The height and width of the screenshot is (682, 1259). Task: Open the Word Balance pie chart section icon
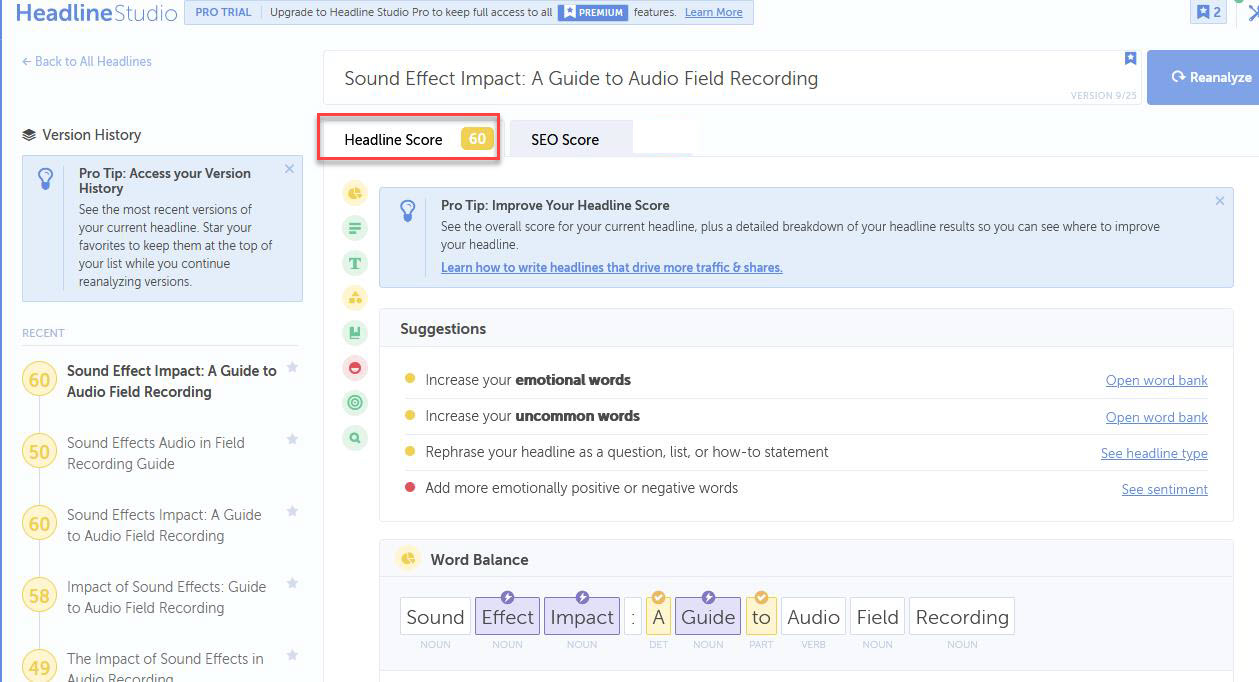coord(354,193)
